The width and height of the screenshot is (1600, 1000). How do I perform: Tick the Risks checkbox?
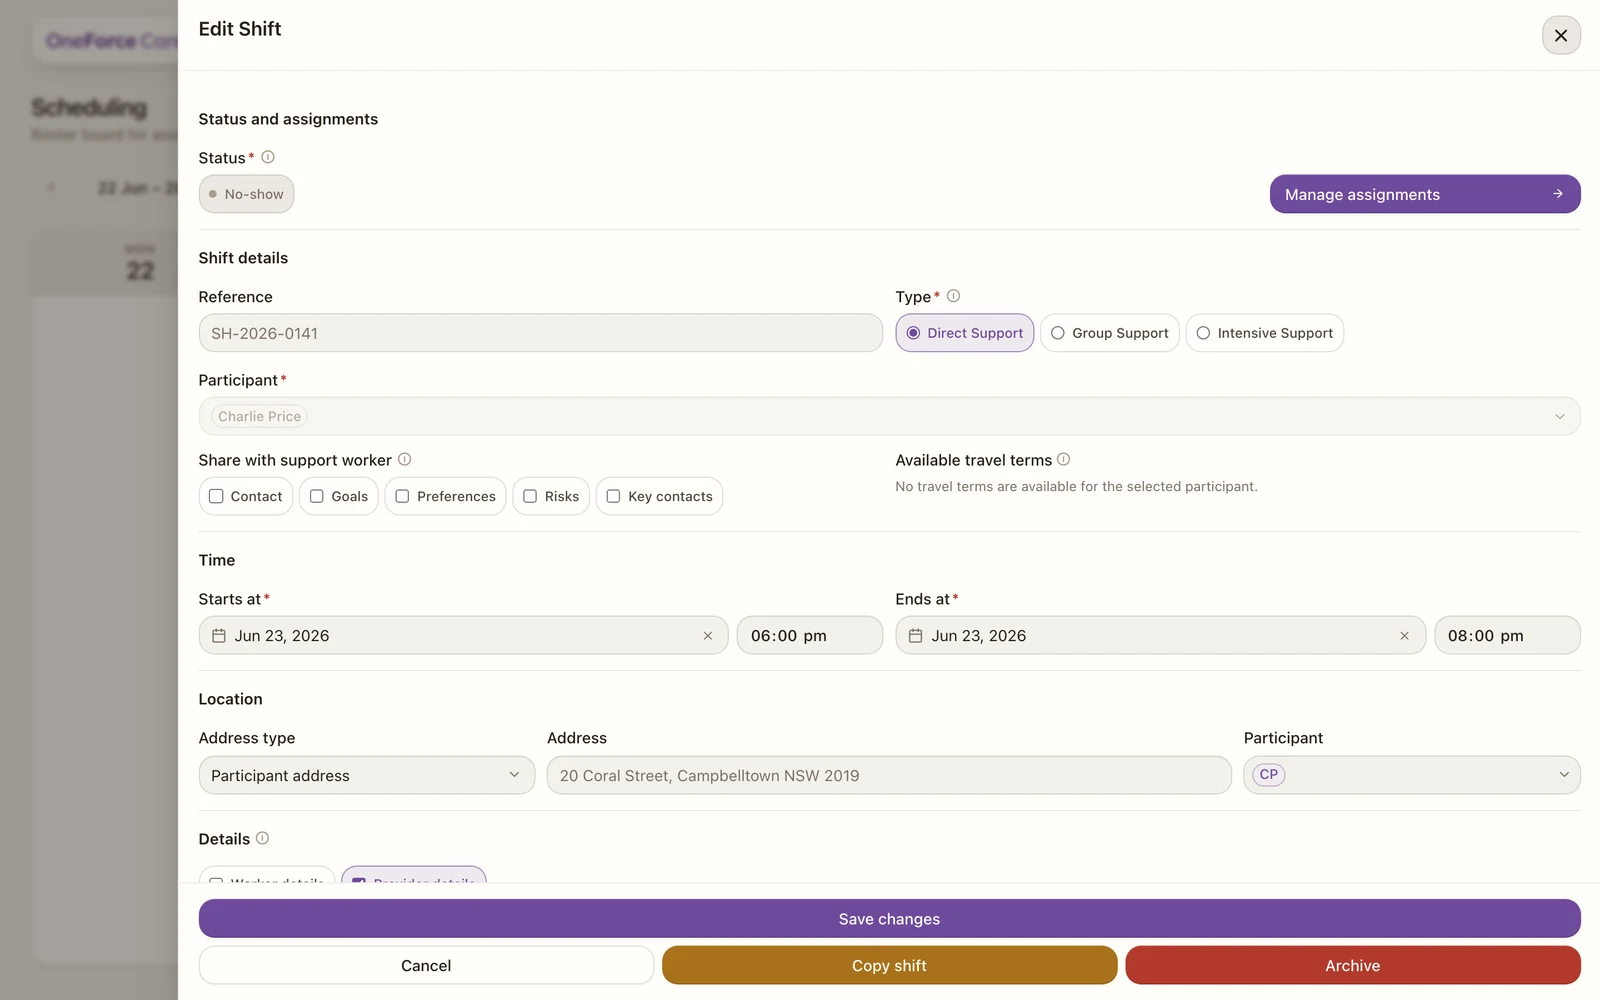pyautogui.click(x=530, y=496)
